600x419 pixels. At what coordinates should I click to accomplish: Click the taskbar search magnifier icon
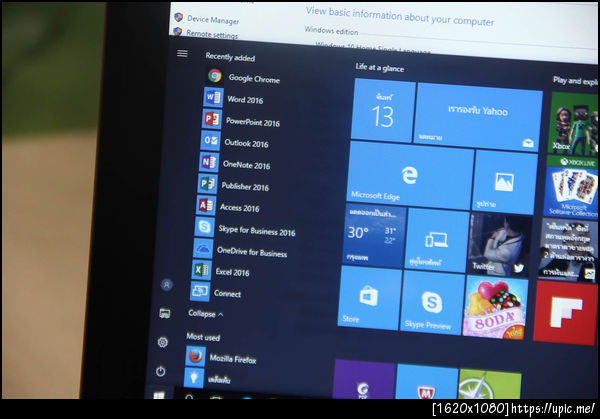[x=189, y=397]
